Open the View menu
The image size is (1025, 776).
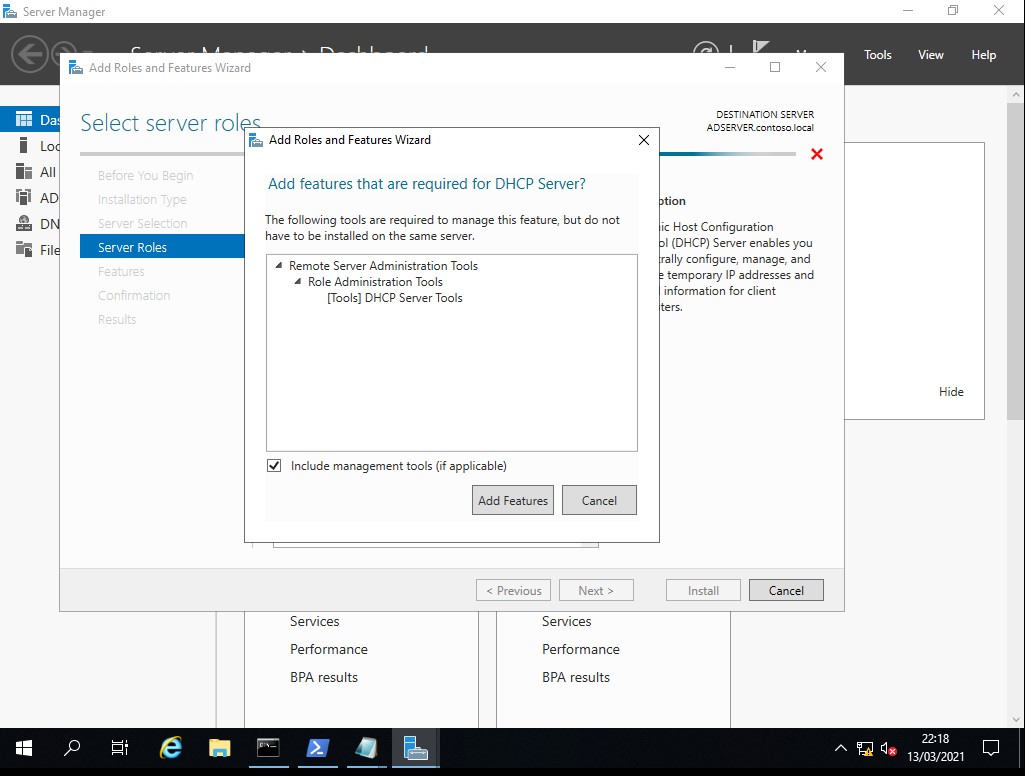[930, 55]
